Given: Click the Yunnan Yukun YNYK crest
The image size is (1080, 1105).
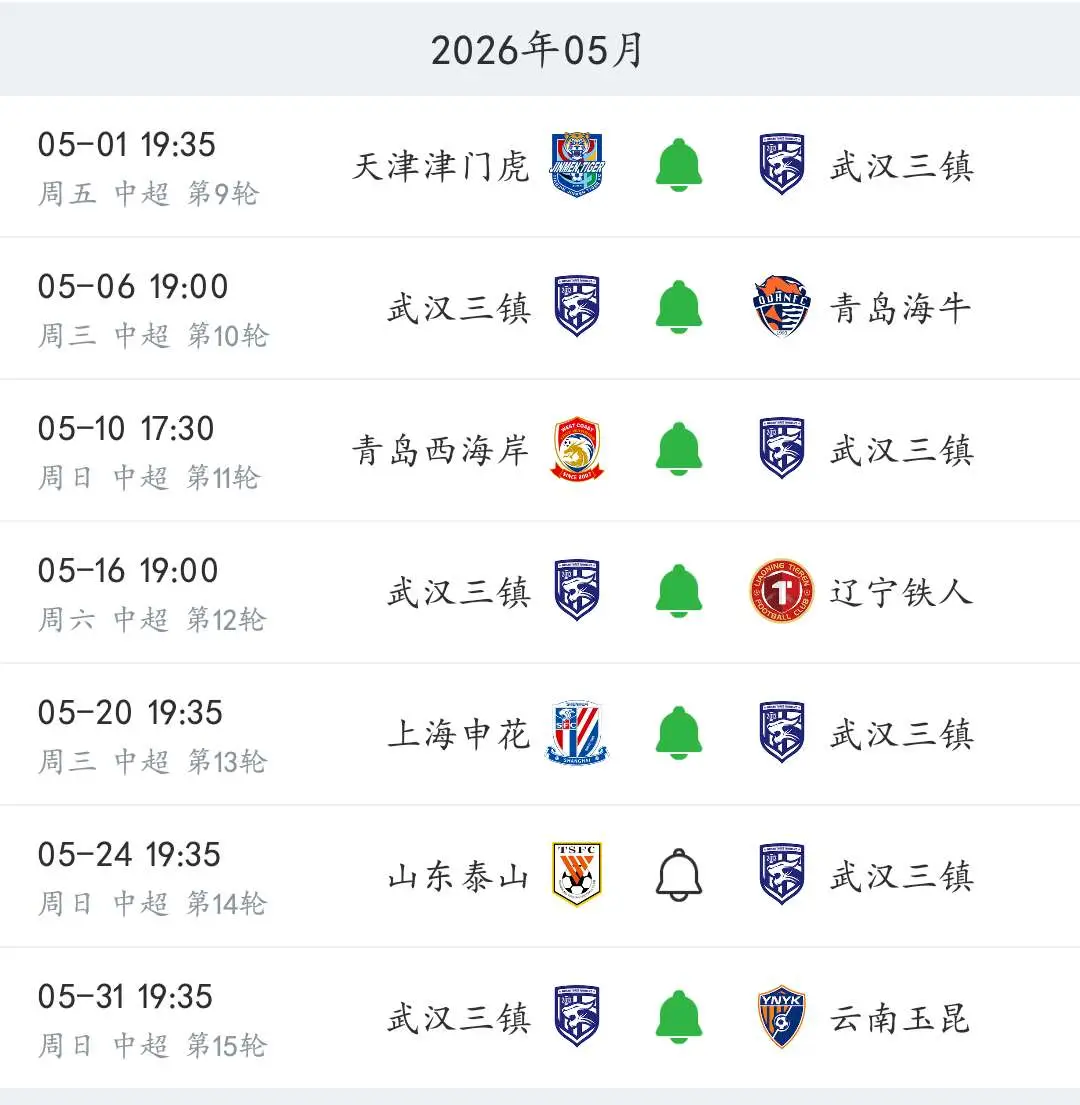Looking at the screenshot, I should (781, 1016).
